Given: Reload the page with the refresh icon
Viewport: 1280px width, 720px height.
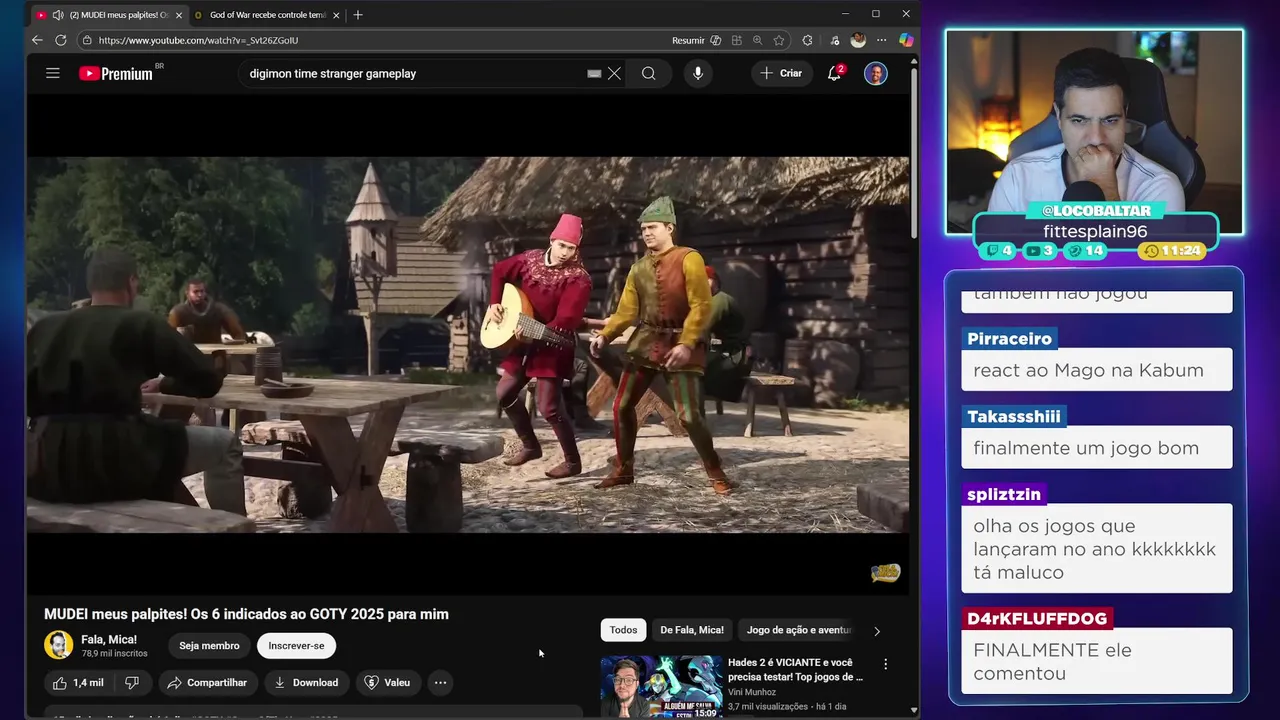Looking at the screenshot, I should point(61,40).
